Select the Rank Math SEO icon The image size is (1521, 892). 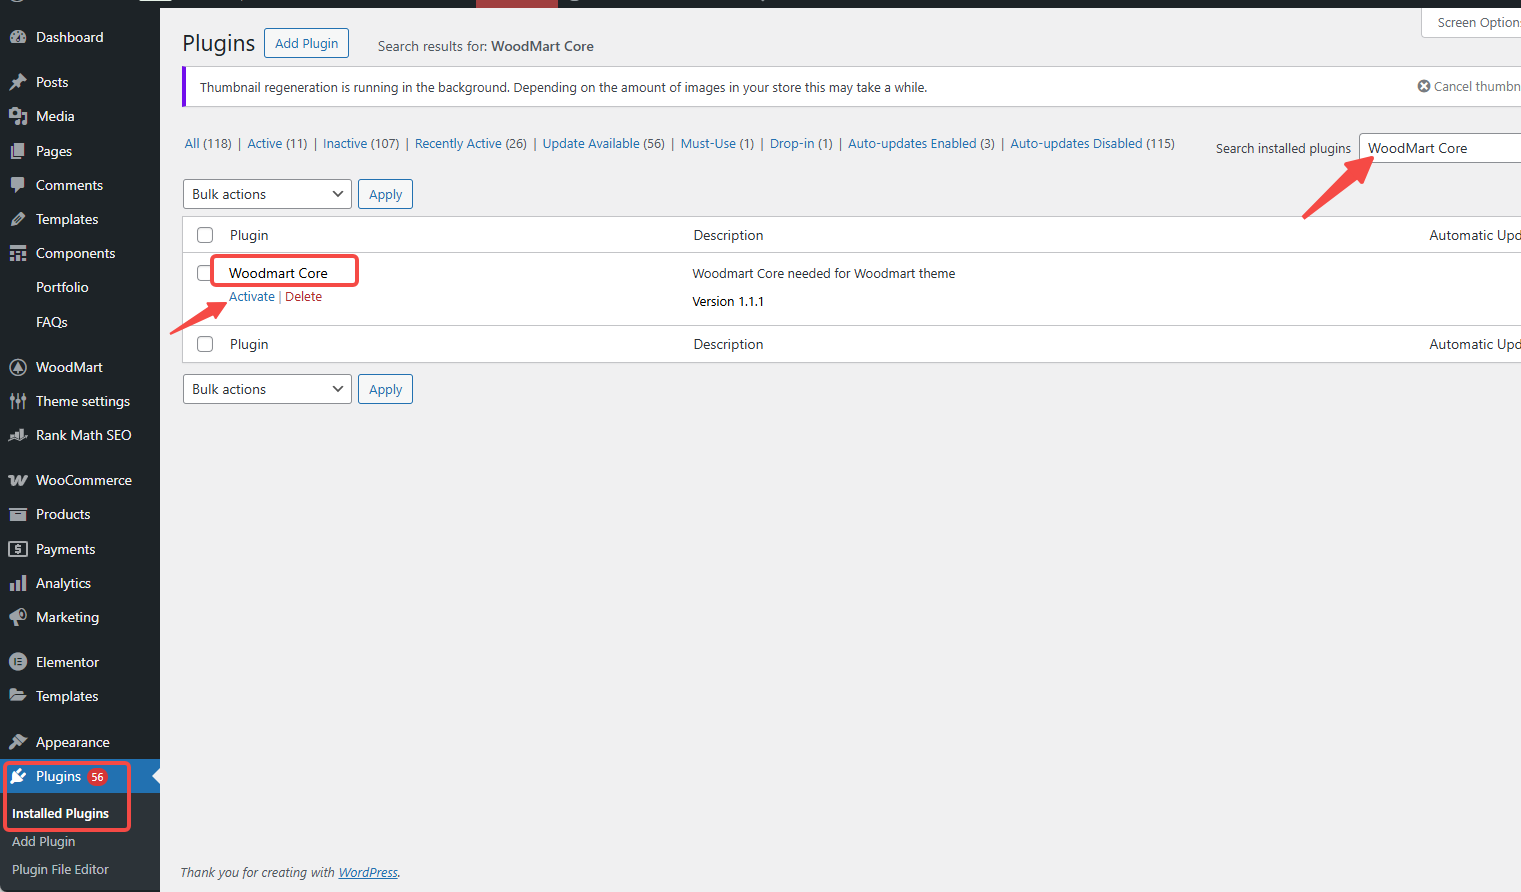pos(20,435)
